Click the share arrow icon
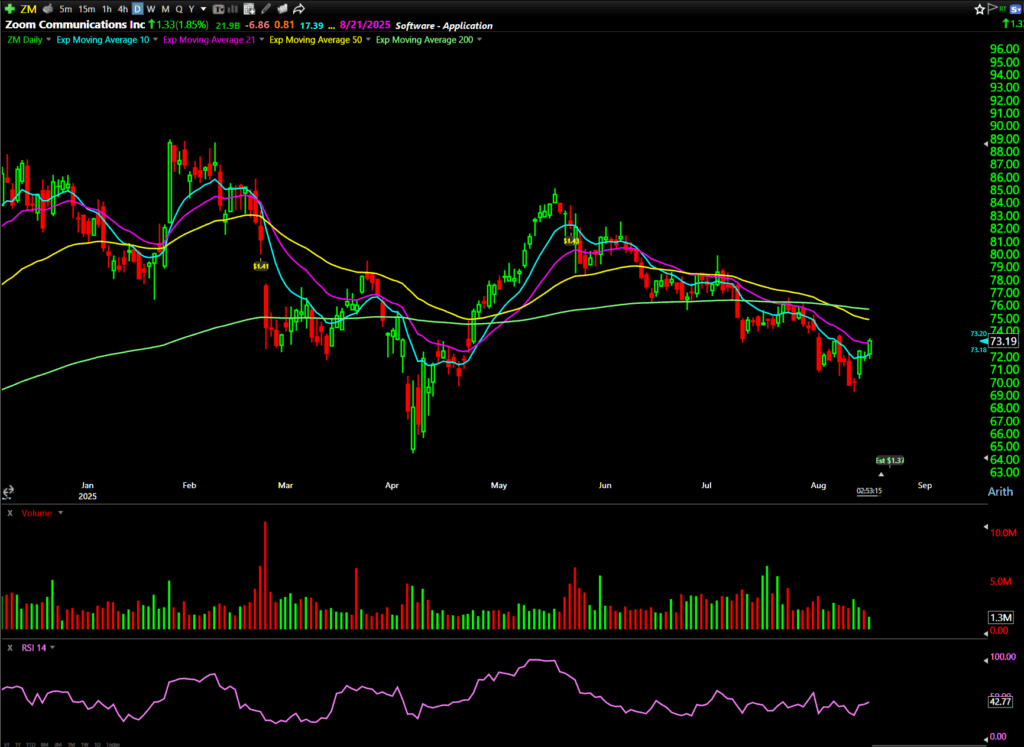 [x=299, y=9]
